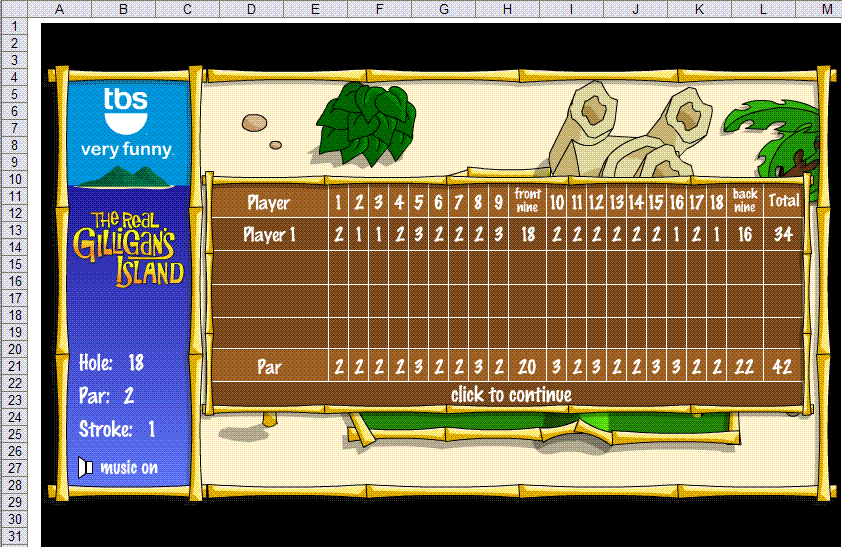Click the 'Par' row label in scorecard

(269, 367)
